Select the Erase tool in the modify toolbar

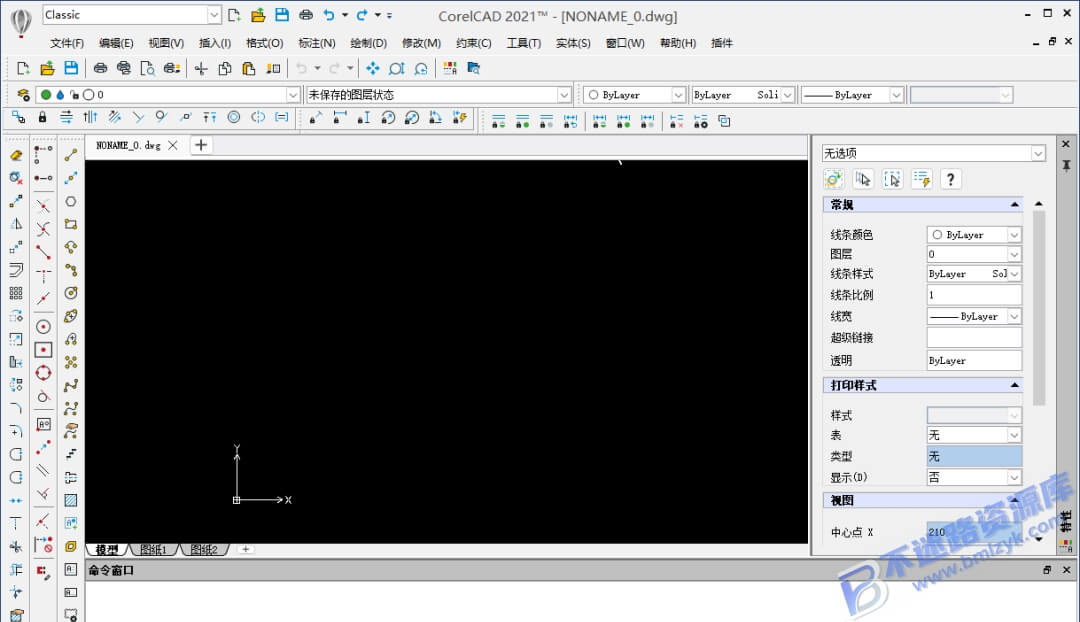coord(16,155)
